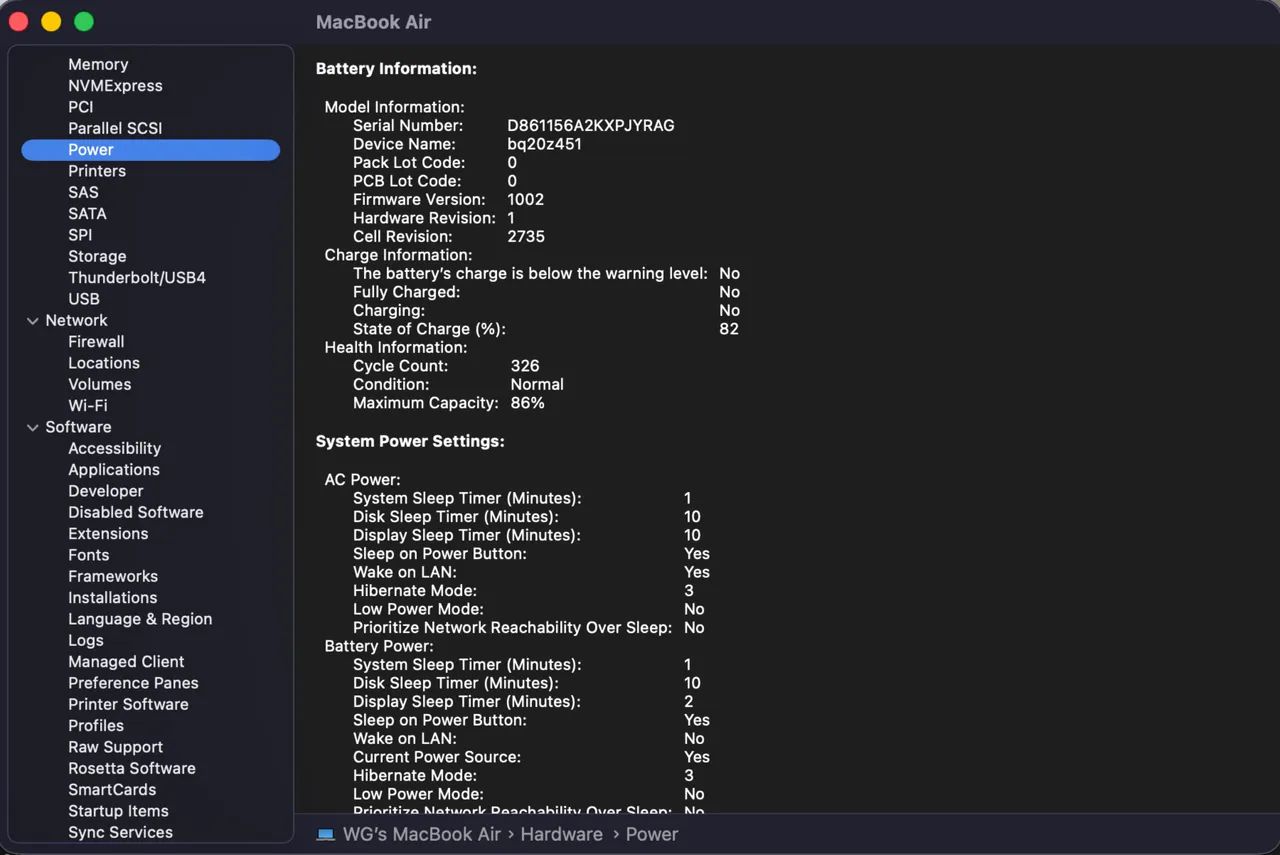Viewport: 1280px width, 855px height.
Task: Open Language & Region under Software
Action: pos(140,619)
